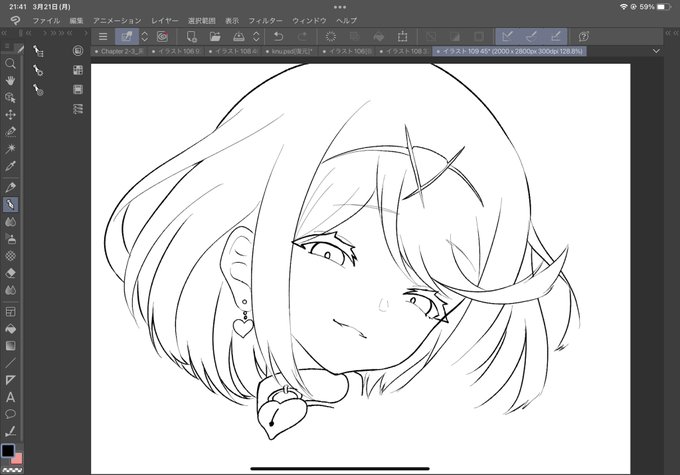Viewport: 680px width, 475px height.
Task: Open the third sub tool icon
Action: [x=38, y=89]
